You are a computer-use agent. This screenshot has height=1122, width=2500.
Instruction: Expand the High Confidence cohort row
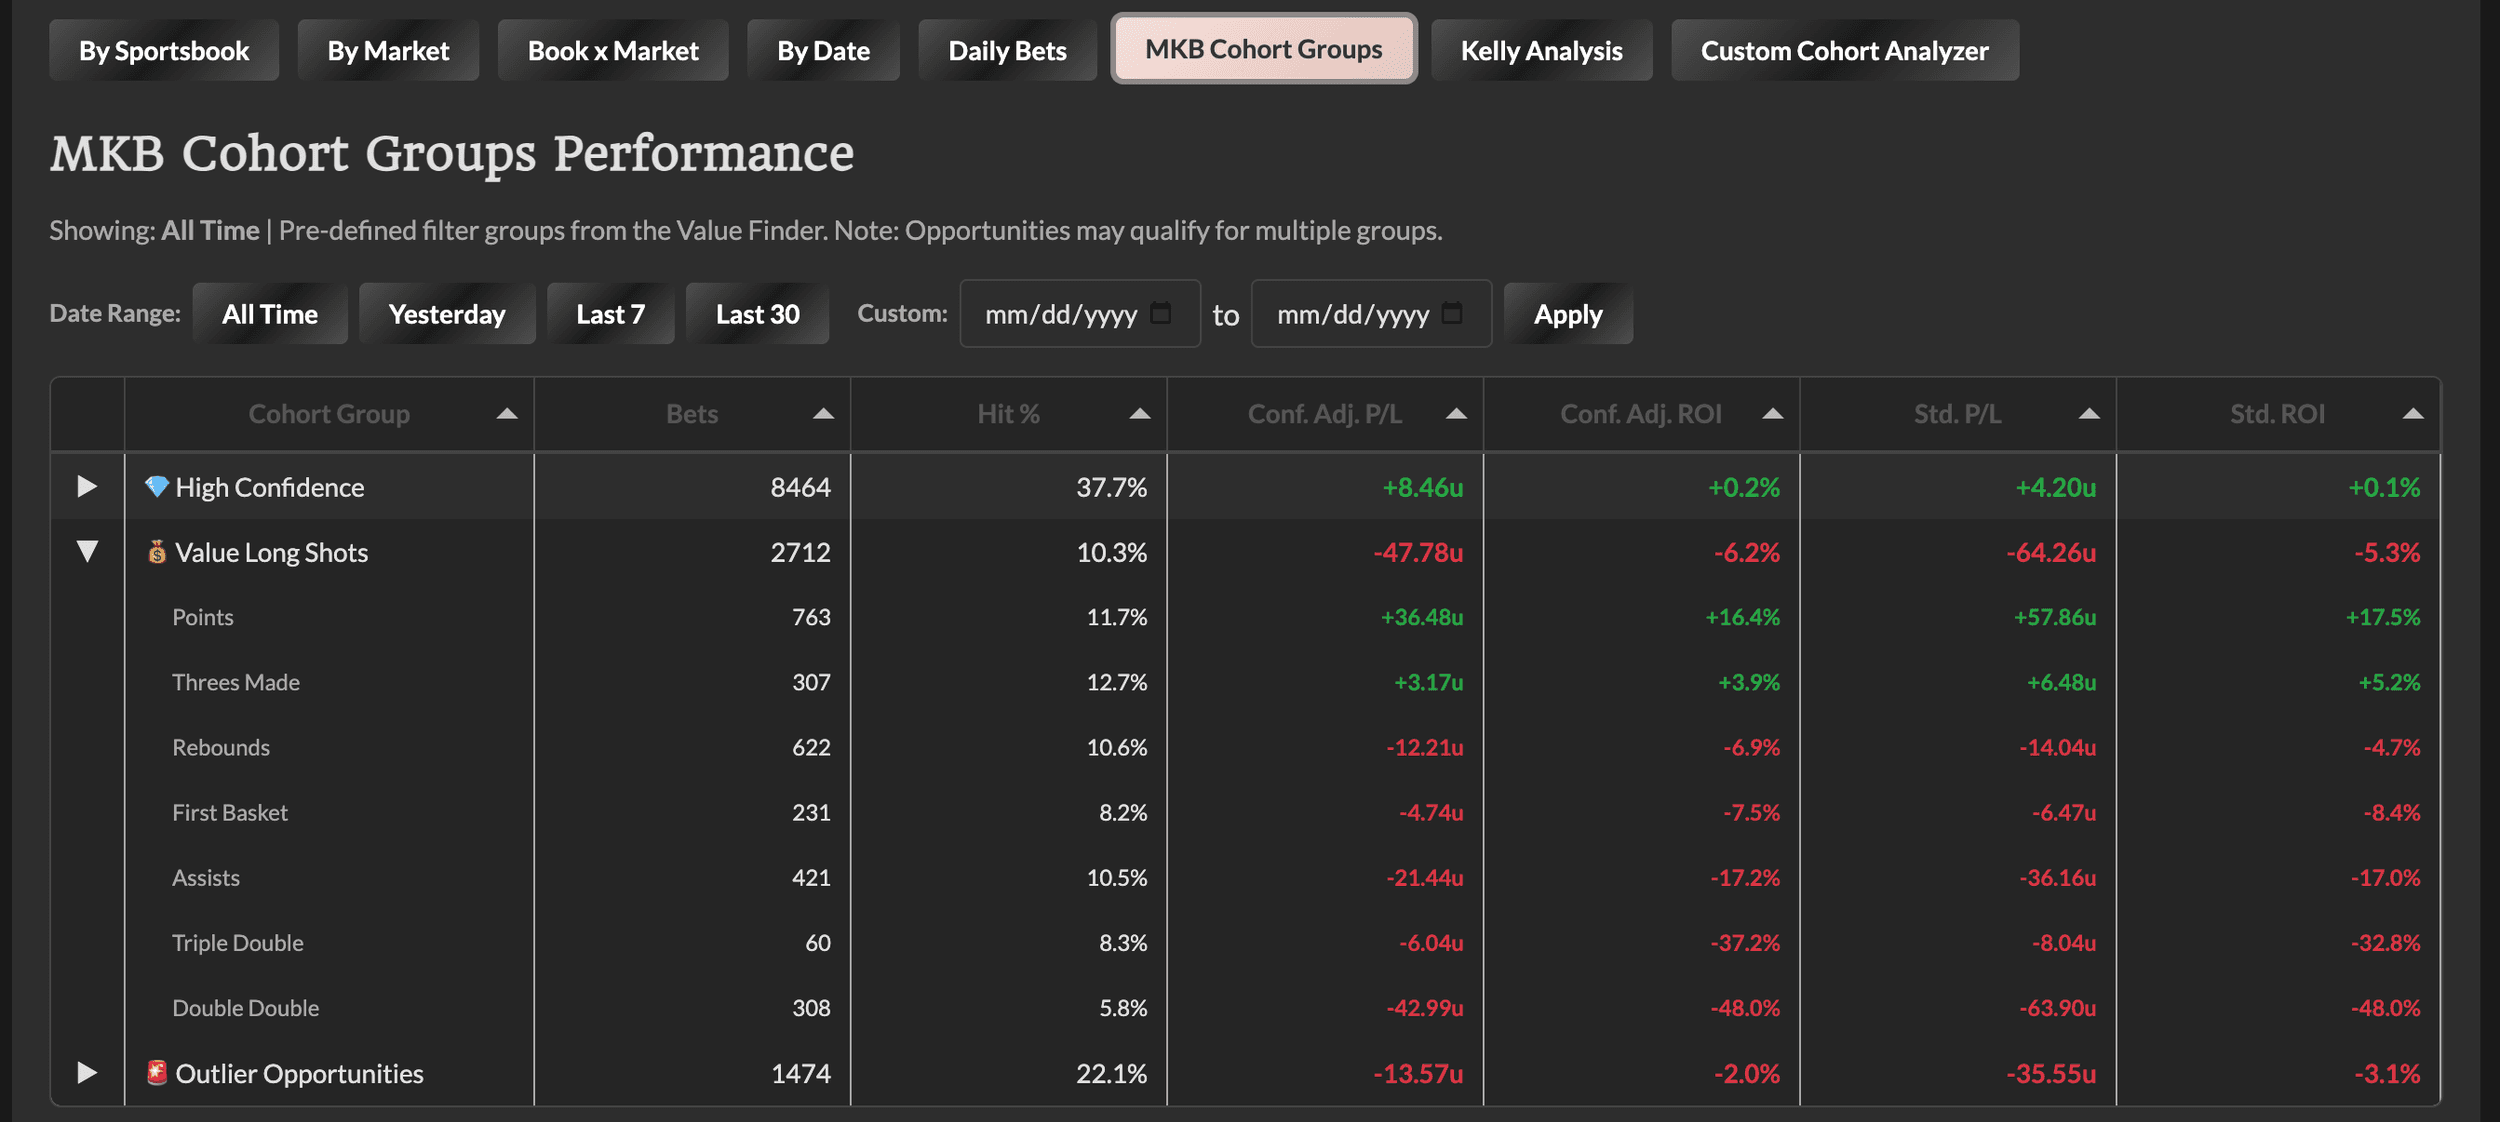[87, 487]
